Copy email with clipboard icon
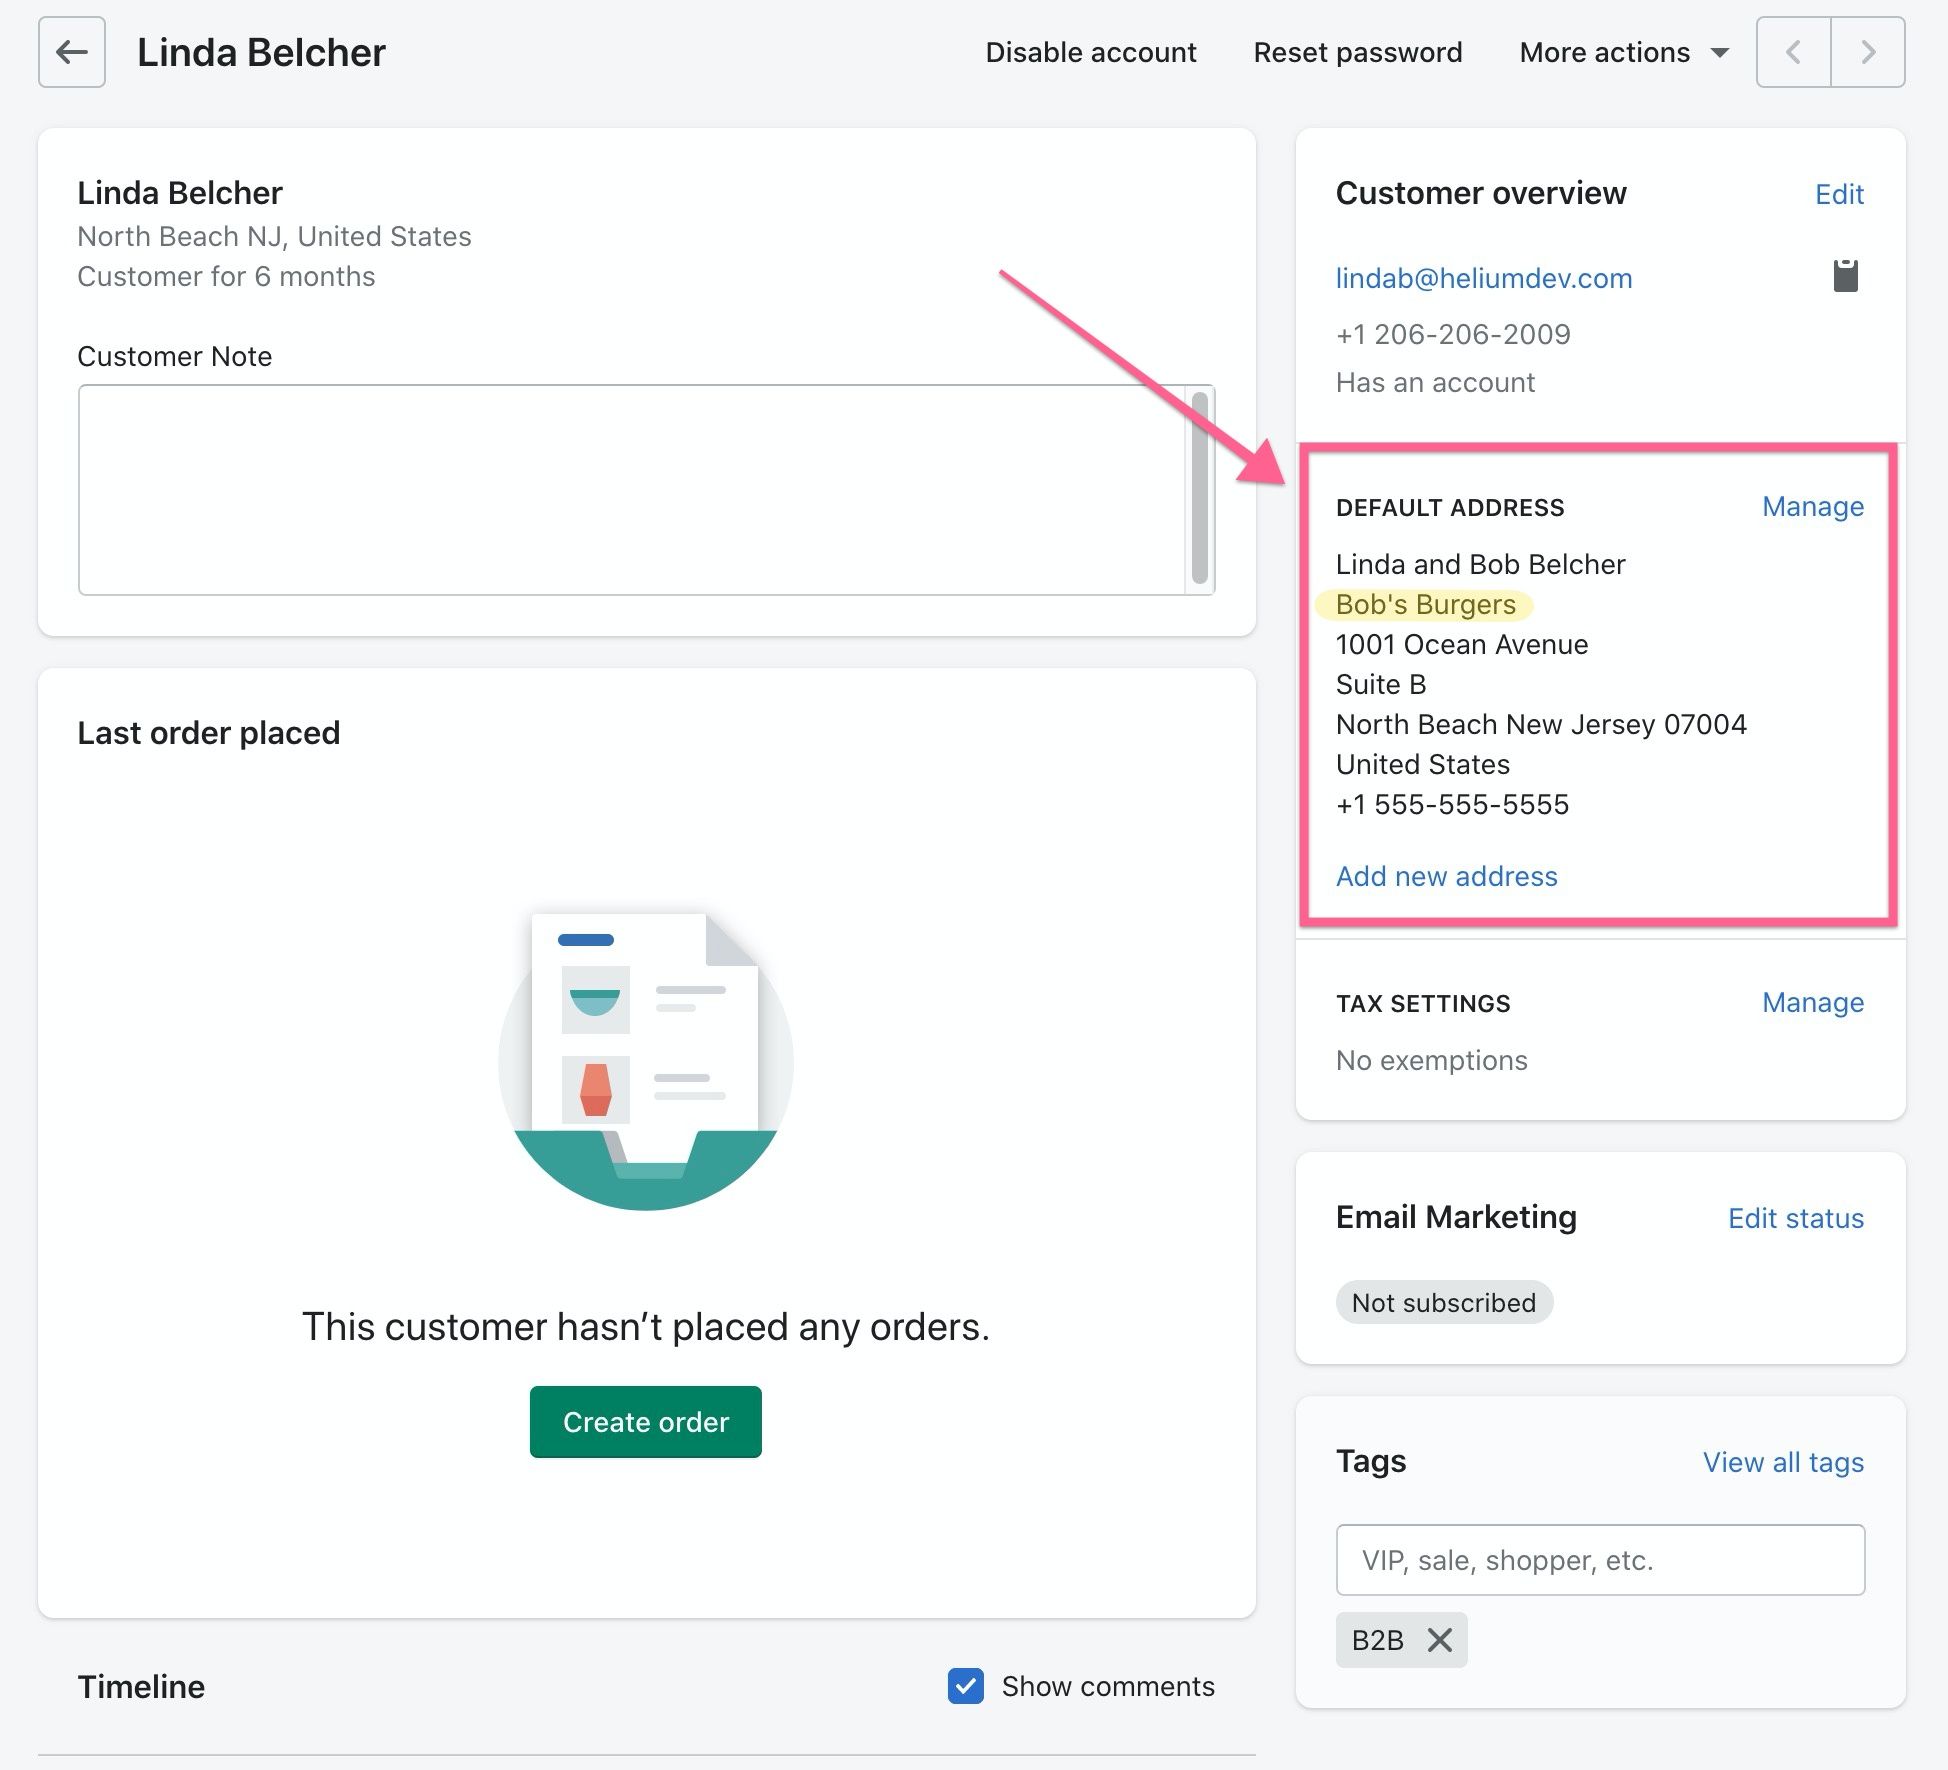Image resolution: width=1948 pixels, height=1770 pixels. tap(1845, 276)
